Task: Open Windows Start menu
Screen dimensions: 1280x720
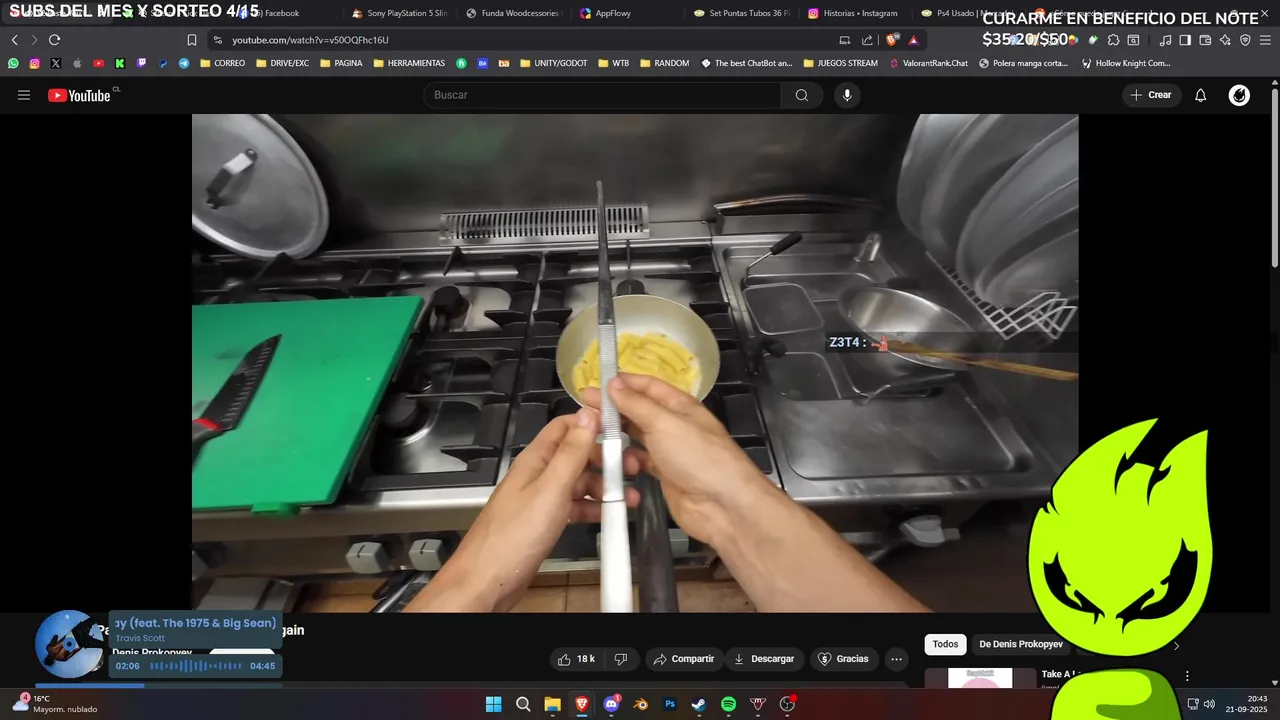Action: (x=493, y=704)
